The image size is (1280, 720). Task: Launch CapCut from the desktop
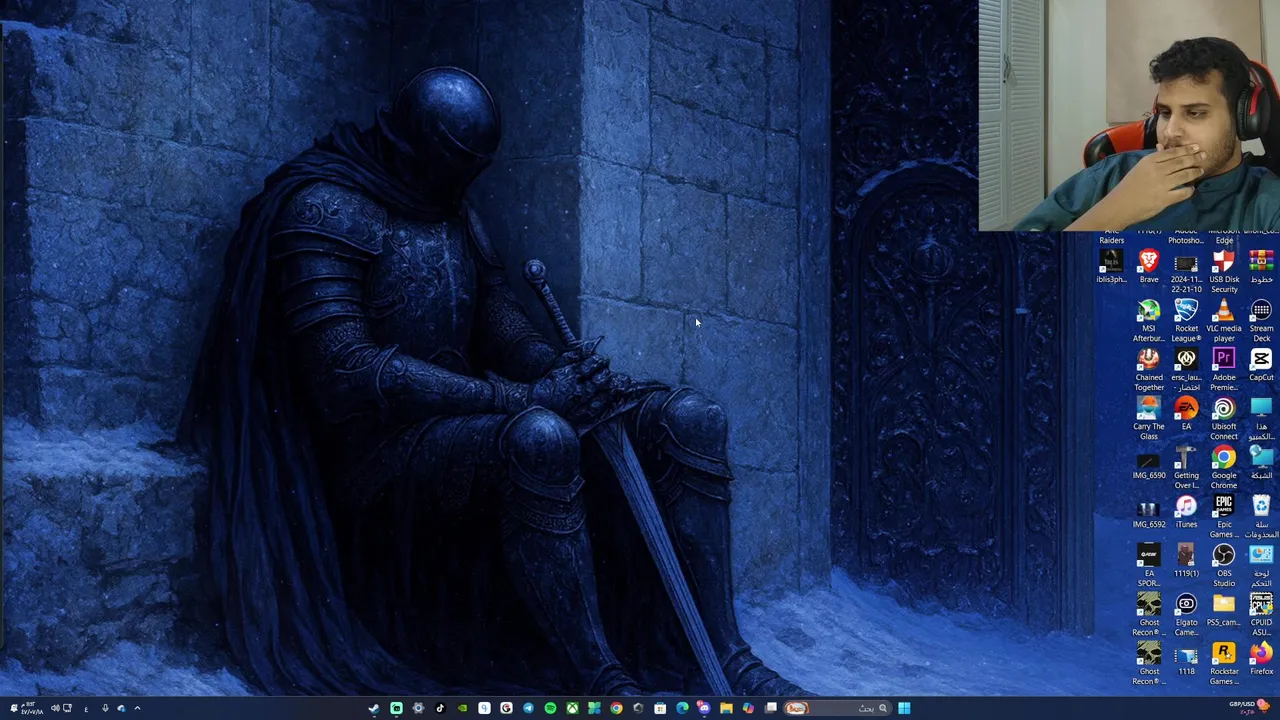(x=1261, y=364)
